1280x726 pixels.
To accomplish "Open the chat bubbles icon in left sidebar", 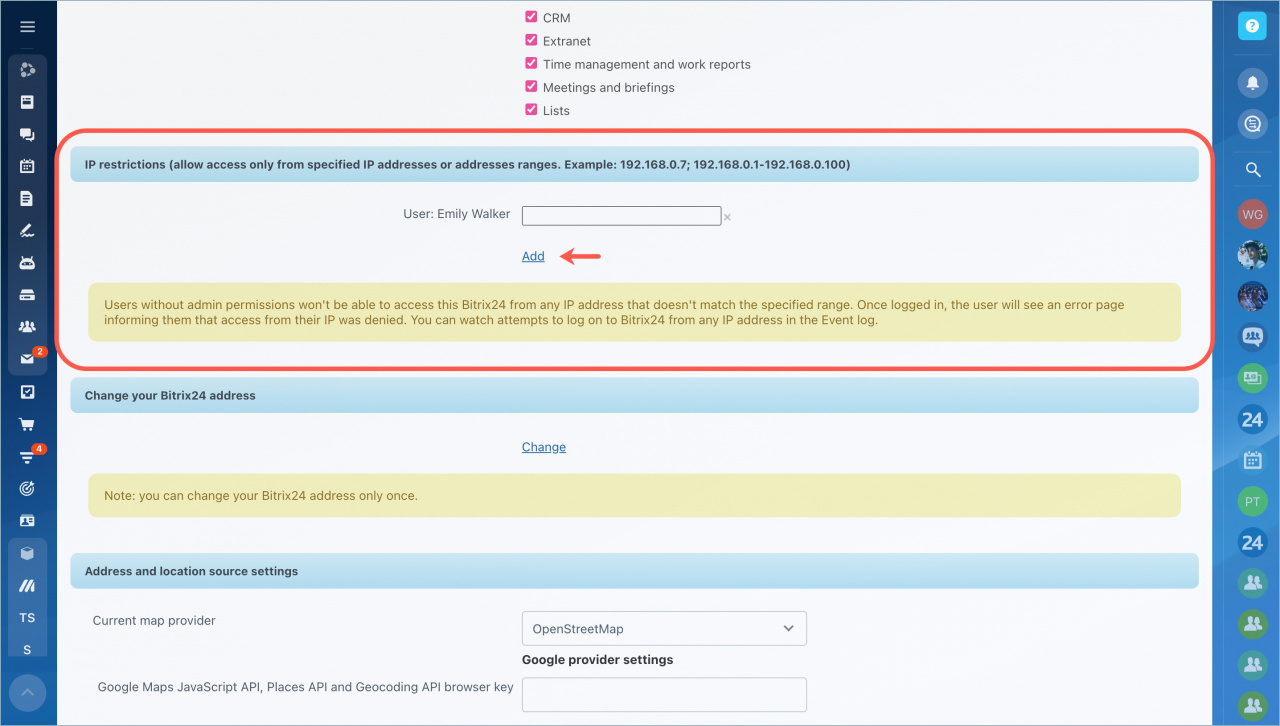I will 27,134.
